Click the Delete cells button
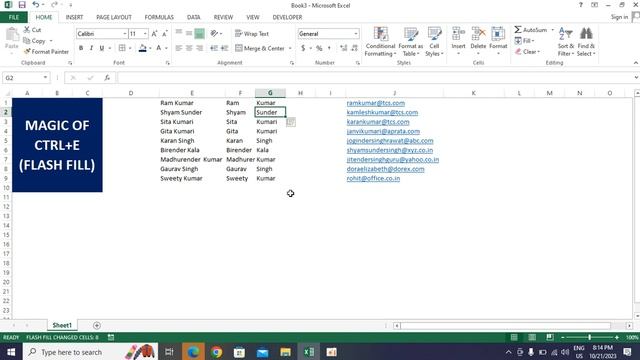The height and width of the screenshot is (360, 640). pos(478,42)
